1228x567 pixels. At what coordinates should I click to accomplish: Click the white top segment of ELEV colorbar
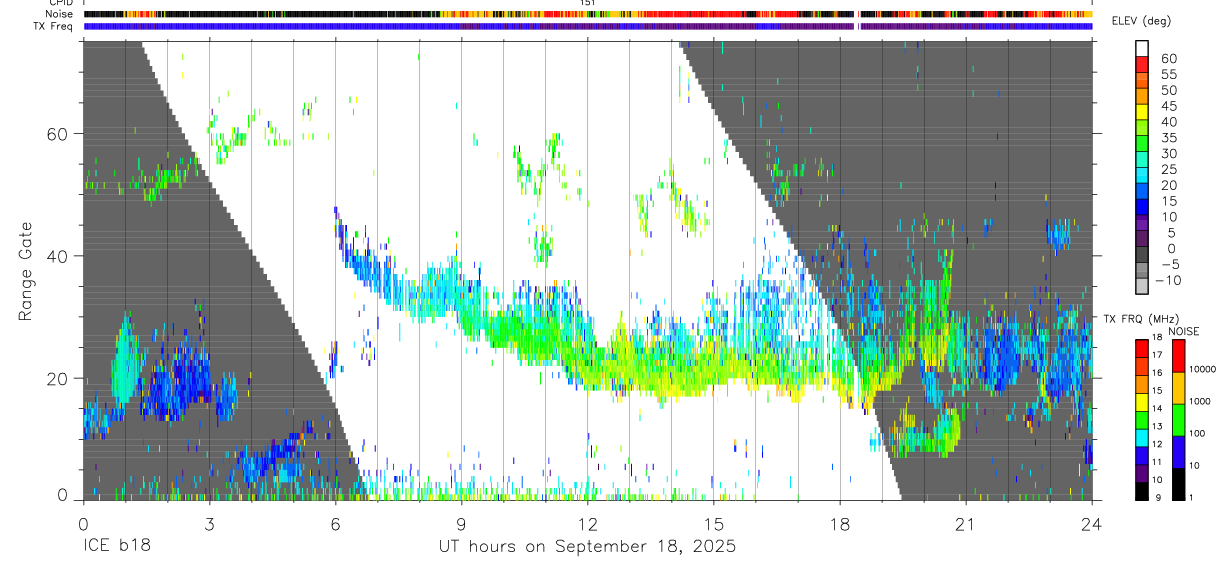point(1141,48)
